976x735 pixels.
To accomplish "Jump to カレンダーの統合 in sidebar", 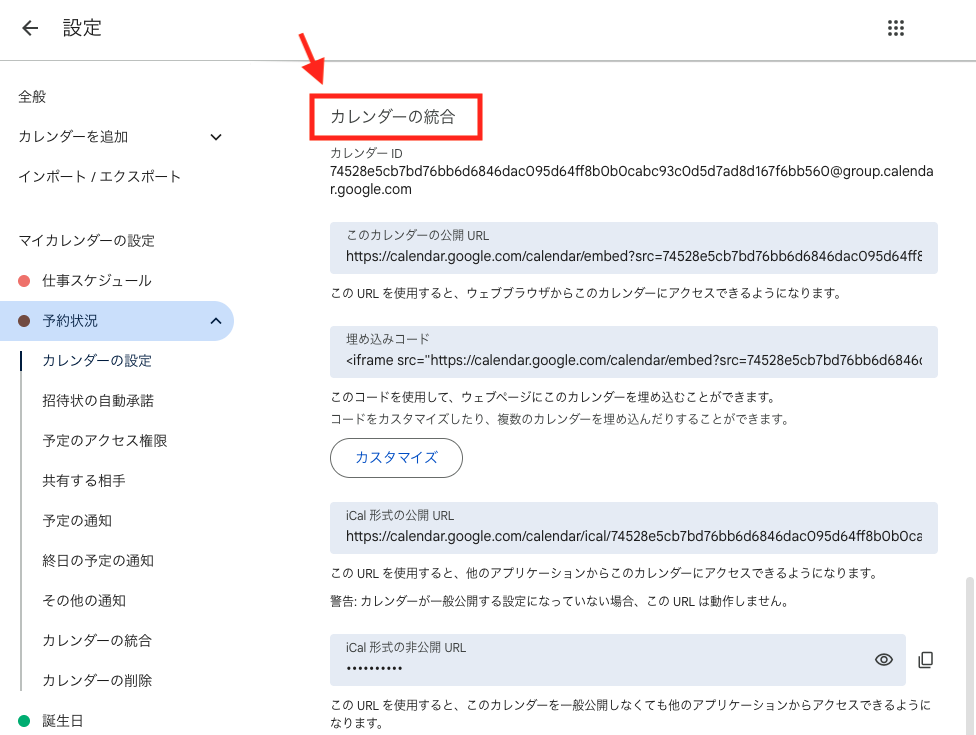I will 97,640.
